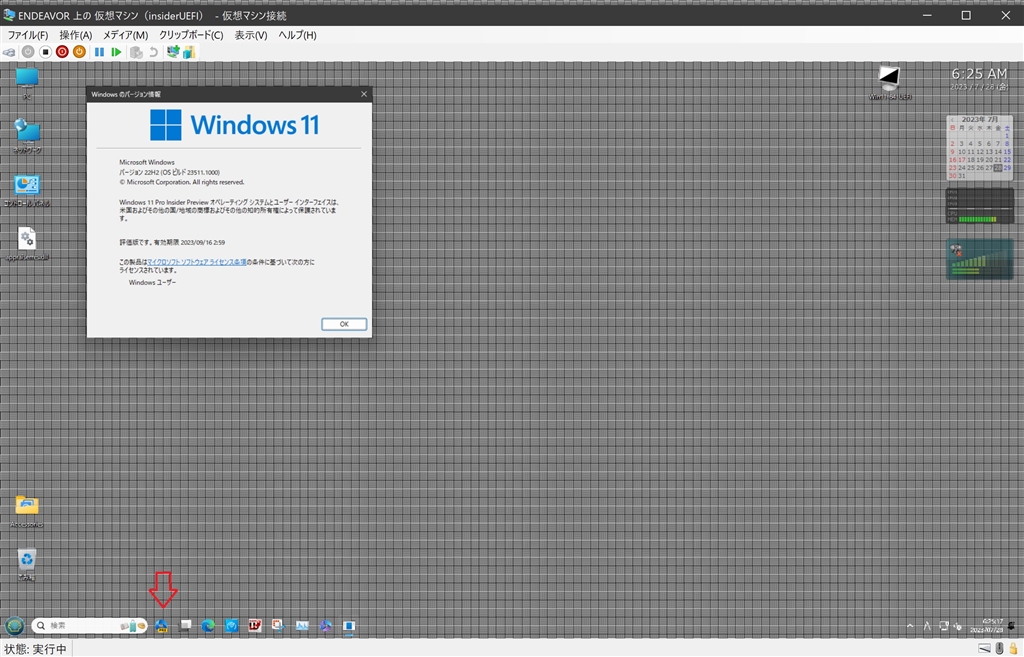Open the メディア(M) menu

(x=125, y=35)
